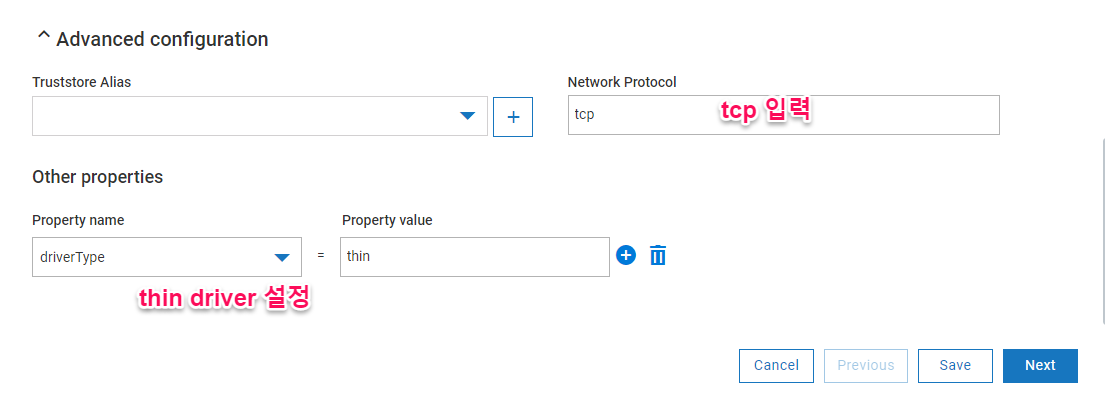The height and width of the screenshot is (412, 1105).
Task: Open the Truststore Alias dropdown
Action: coord(467,116)
